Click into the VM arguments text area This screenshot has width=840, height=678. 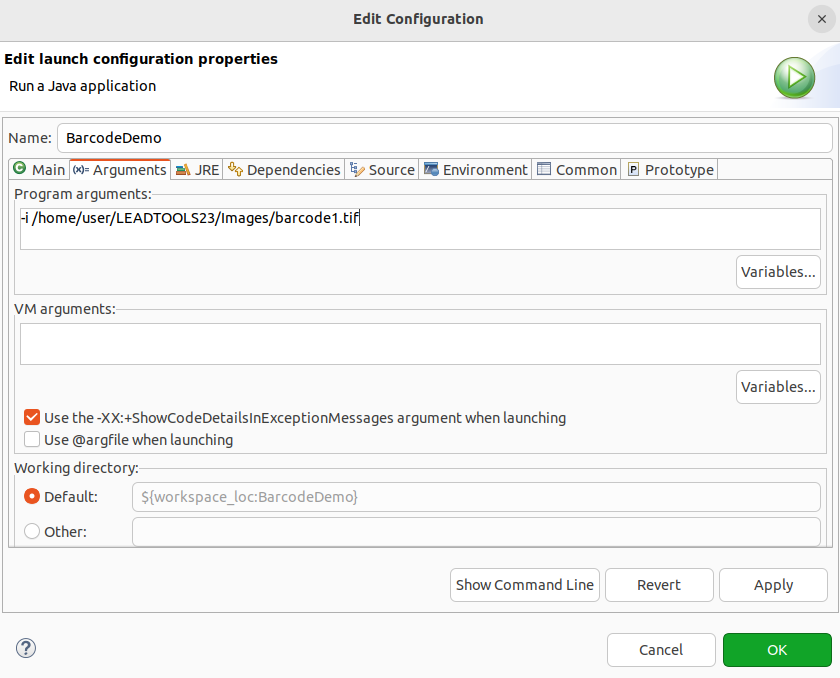point(420,344)
